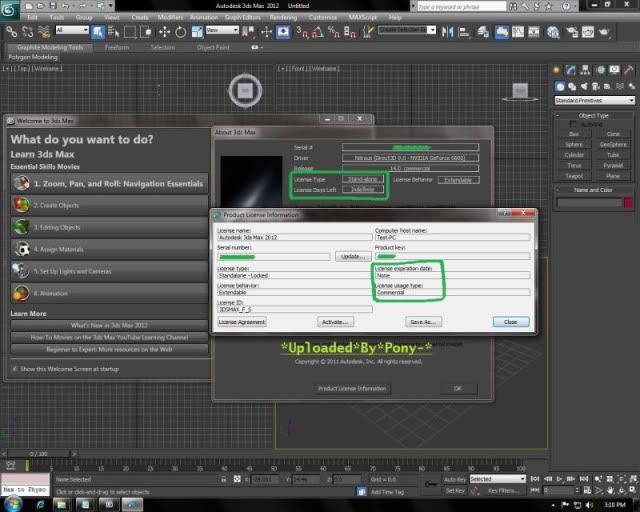Viewport: 640px width, 512px height.
Task: Open the Material Editor icon
Action: point(553,32)
